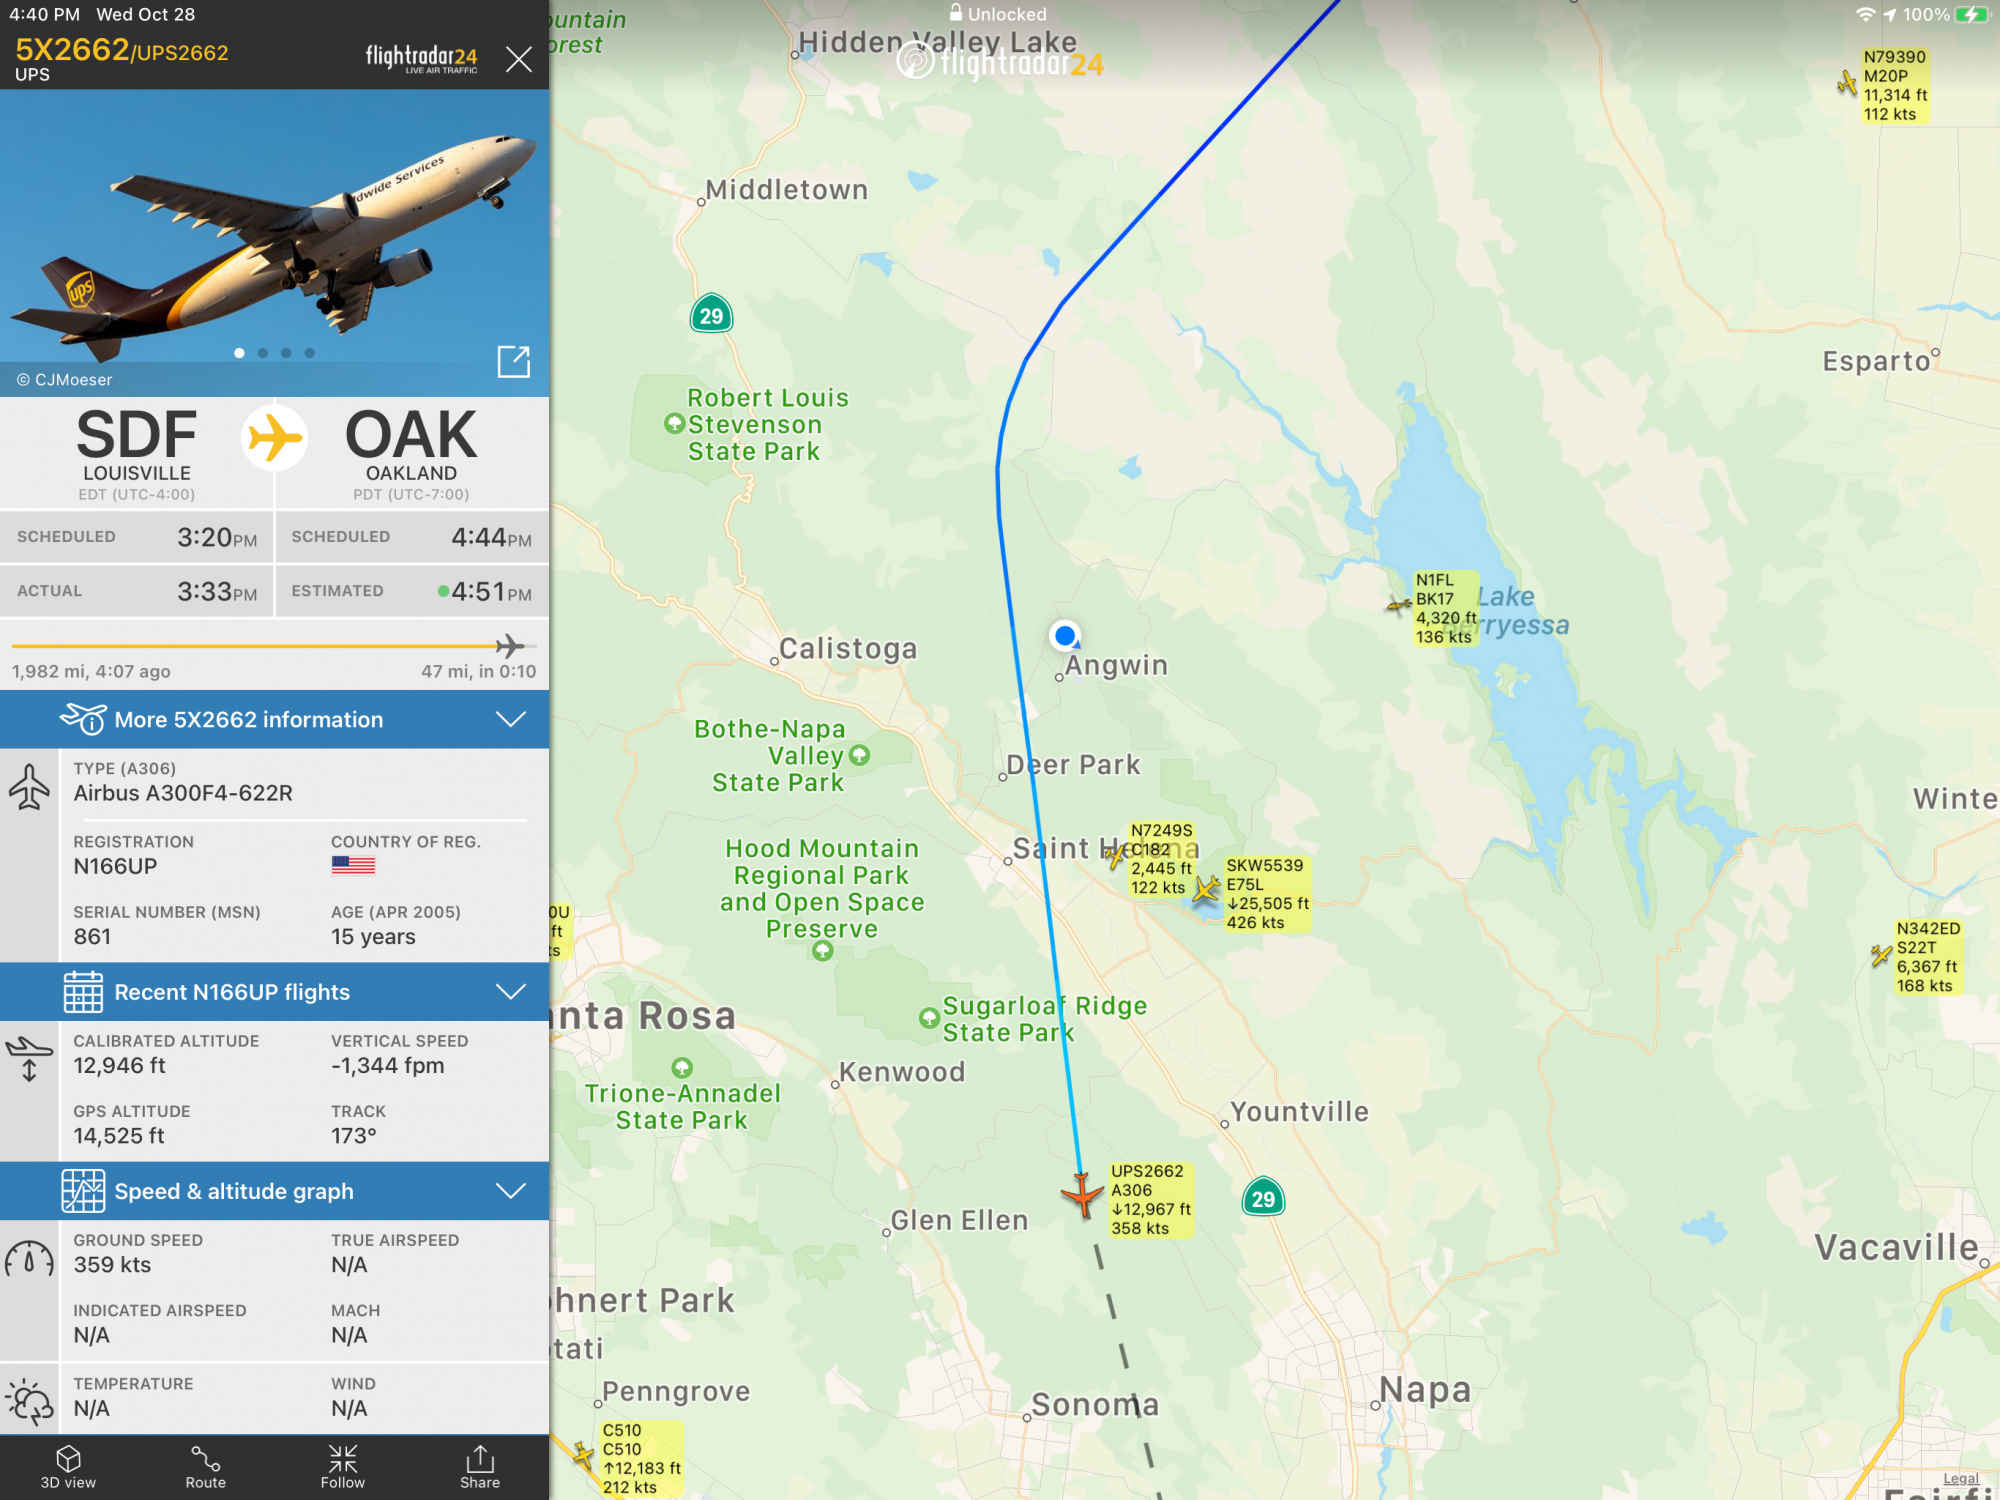Expand More 5X2662 information section
Image resolution: width=2000 pixels, height=1500 pixels.
point(274,719)
